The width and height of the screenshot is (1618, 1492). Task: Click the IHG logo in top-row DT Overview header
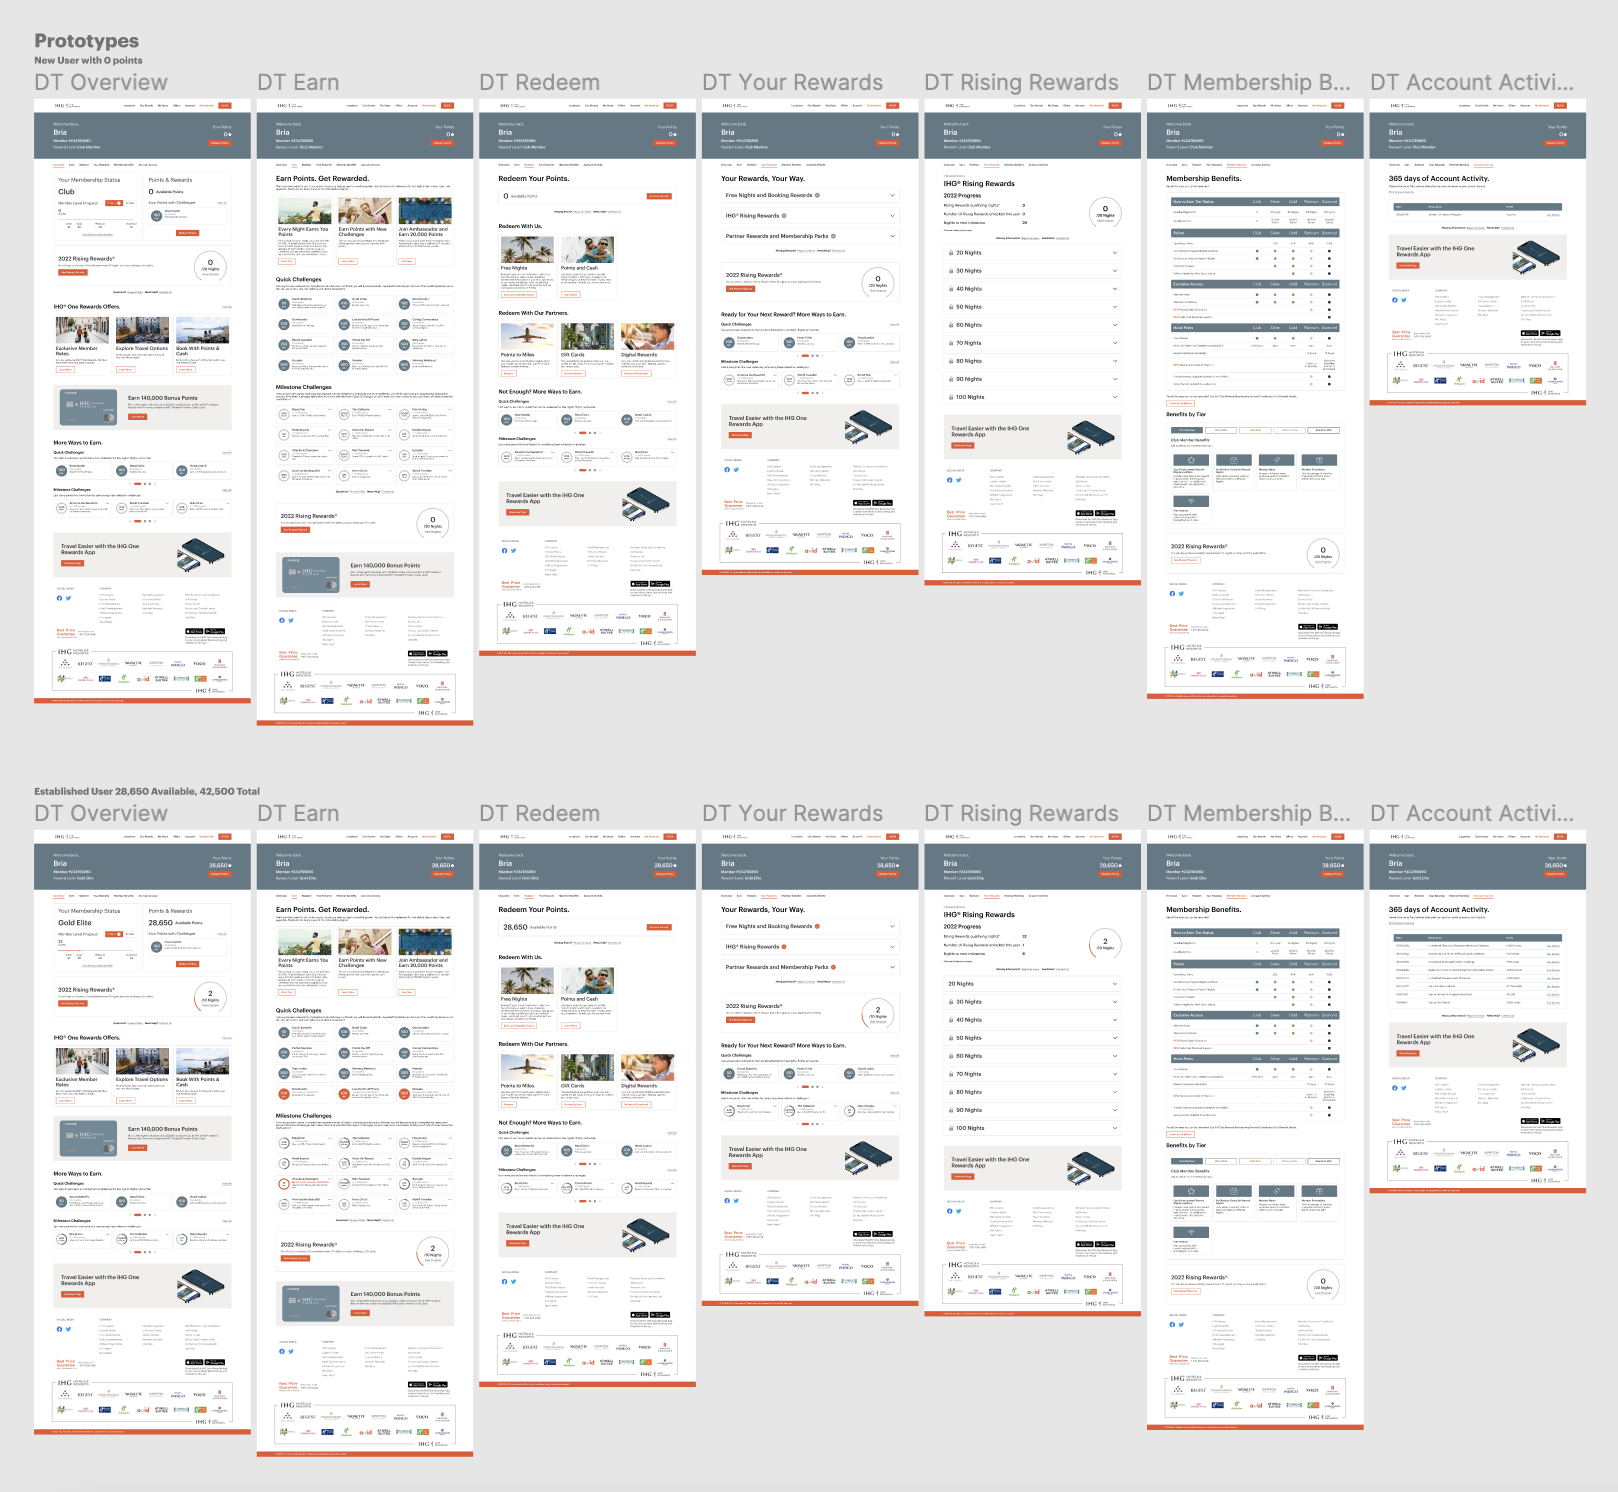click(62, 105)
